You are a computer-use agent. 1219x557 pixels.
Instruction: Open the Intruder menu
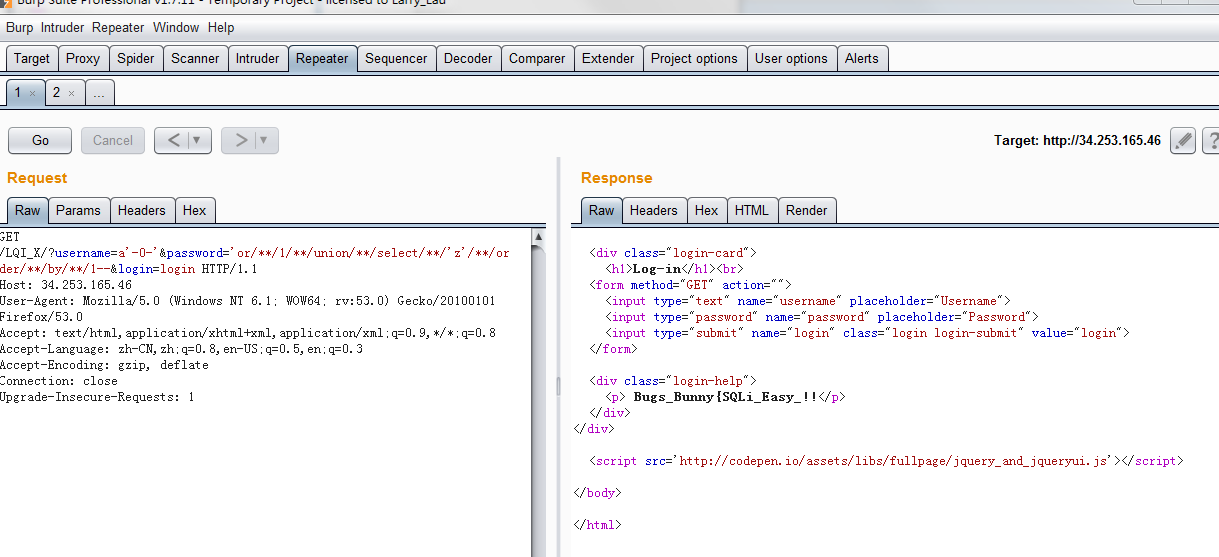pyautogui.click(x=63, y=27)
